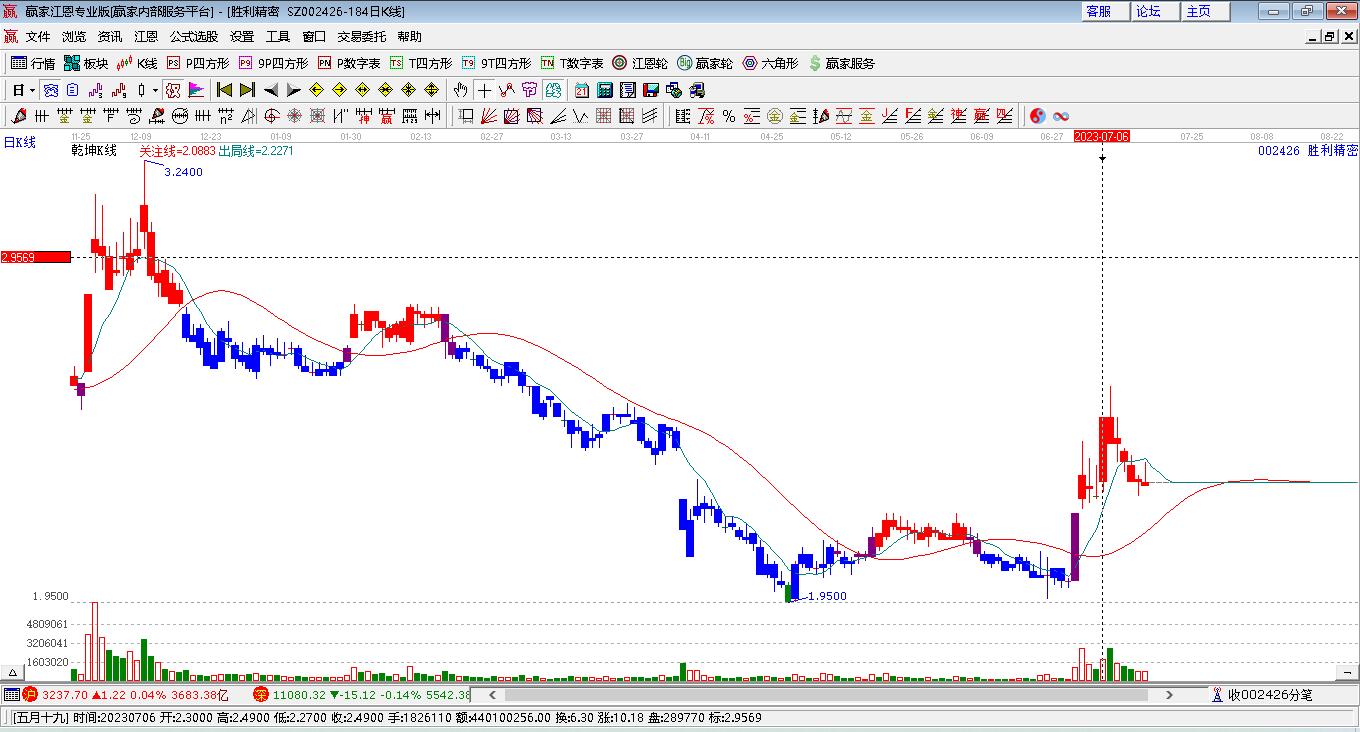The image size is (1360, 732).
Task: Click the 3.2400 high price label
Action: click(183, 172)
